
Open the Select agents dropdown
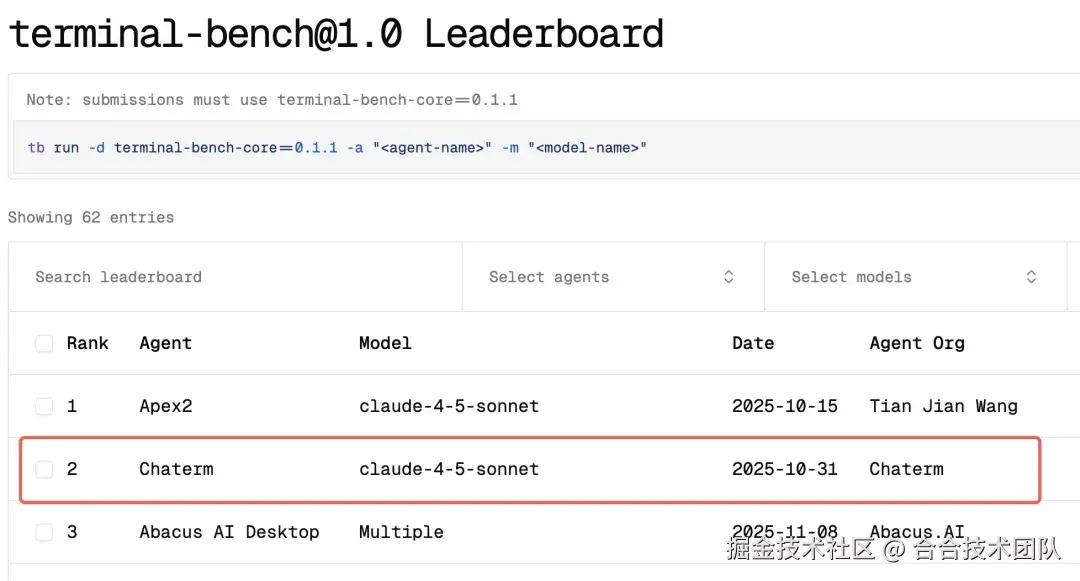pos(612,277)
